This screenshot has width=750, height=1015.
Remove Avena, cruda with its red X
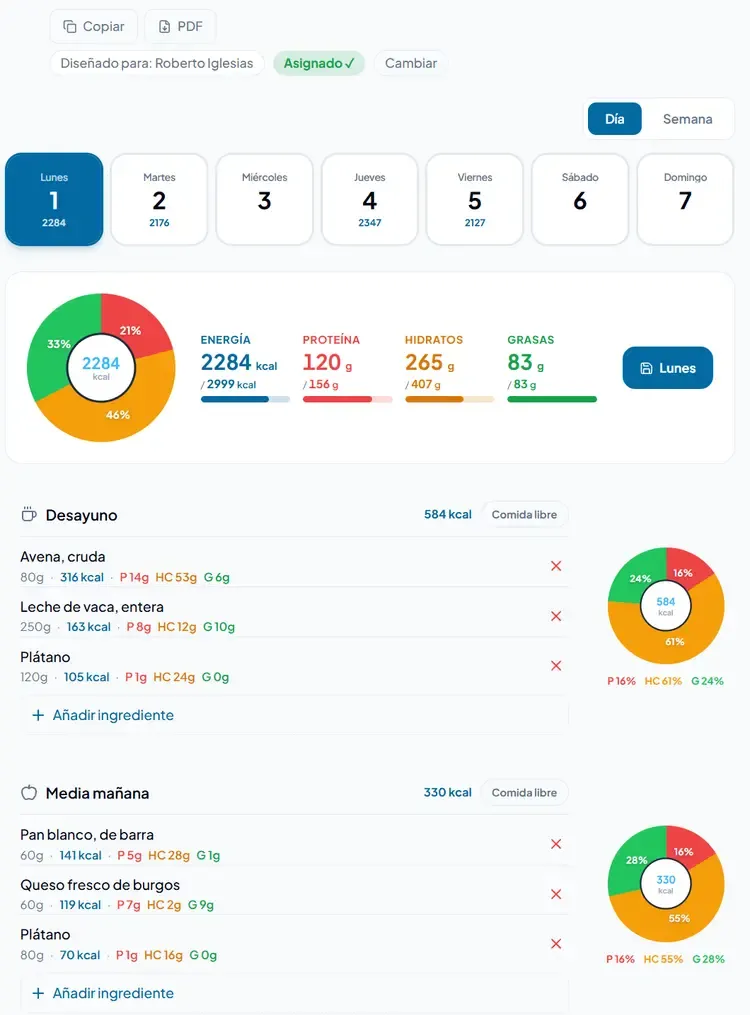(556, 566)
